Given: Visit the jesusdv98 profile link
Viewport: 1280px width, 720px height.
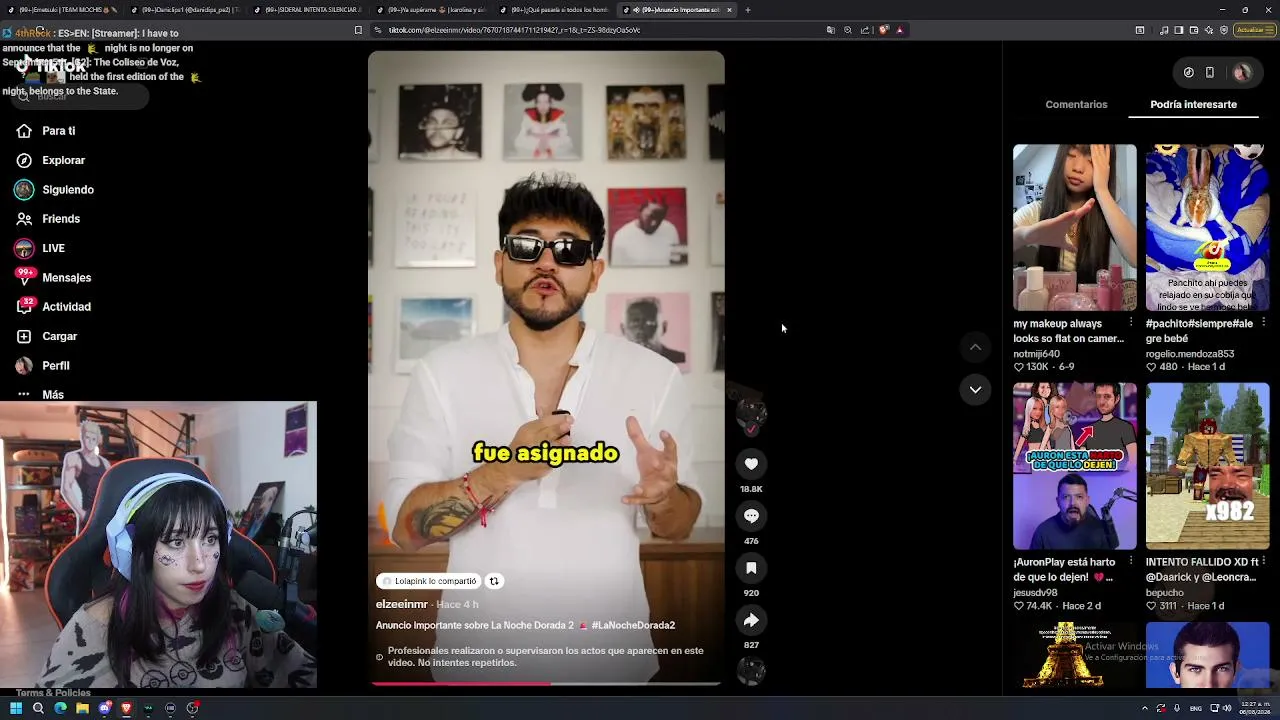Looking at the screenshot, I should pyautogui.click(x=1034, y=593).
